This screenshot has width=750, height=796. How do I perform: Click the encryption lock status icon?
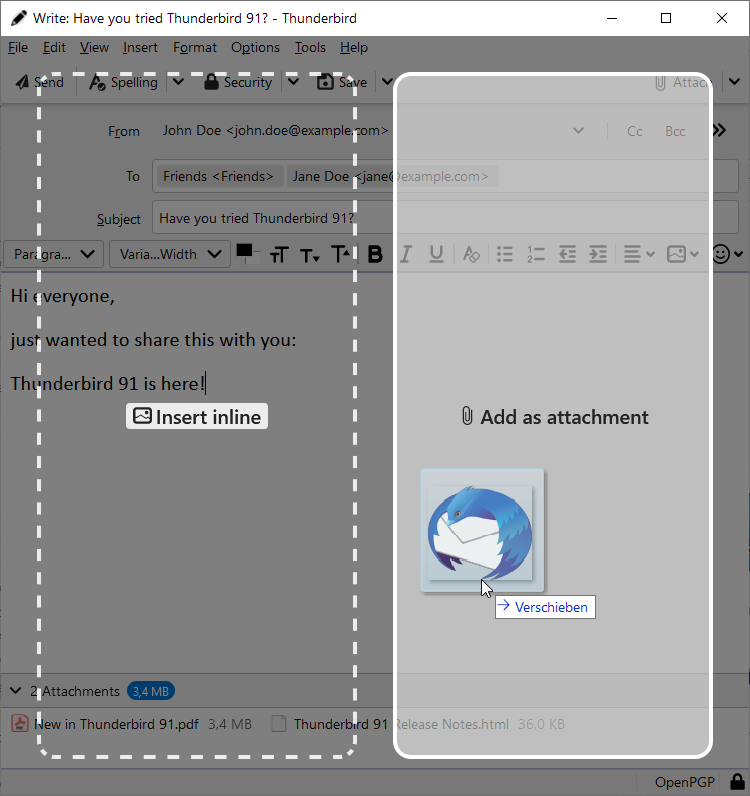pos(737,782)
